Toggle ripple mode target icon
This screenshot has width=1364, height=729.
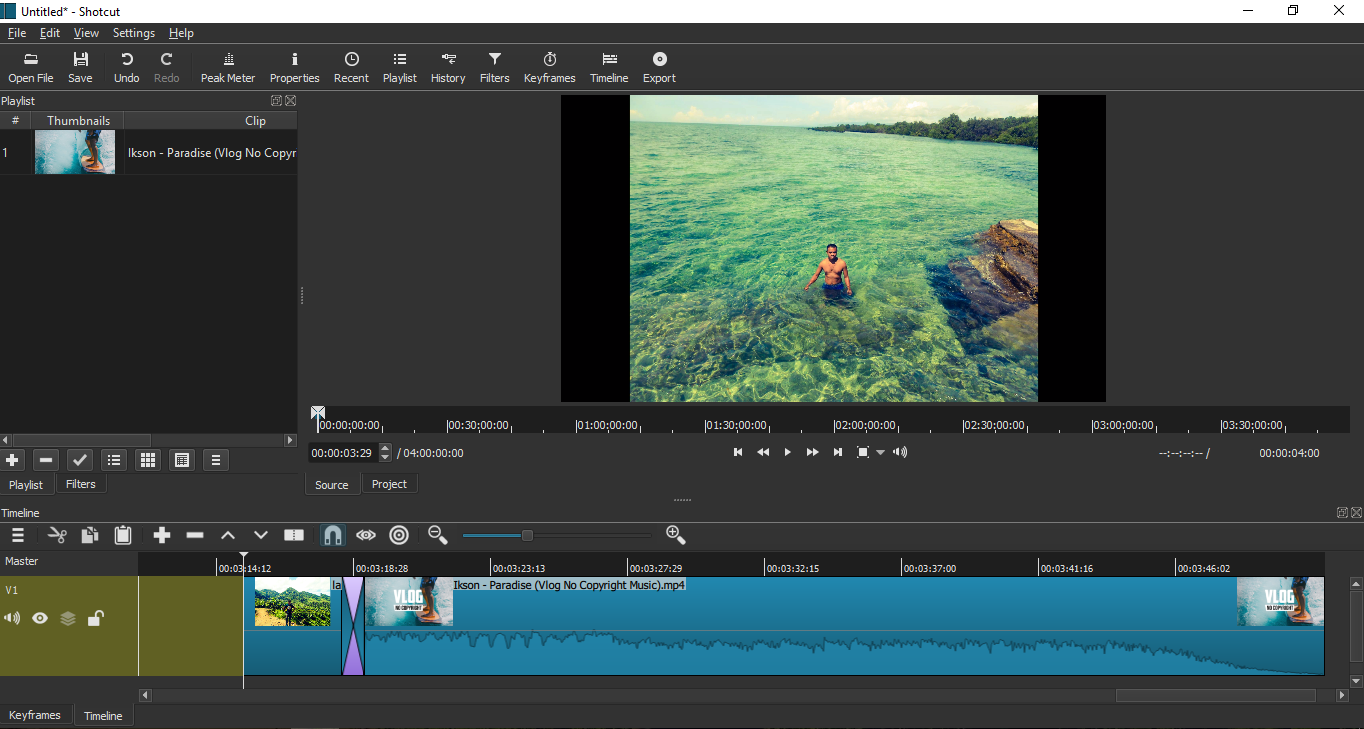399,536
